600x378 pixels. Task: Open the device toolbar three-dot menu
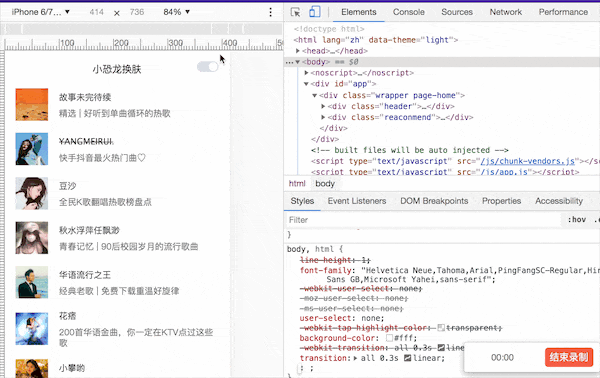pyautogui.click(x=271, y=12)
